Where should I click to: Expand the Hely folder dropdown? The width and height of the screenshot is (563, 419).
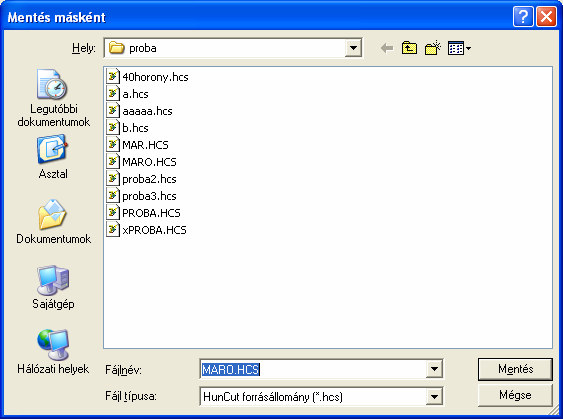coord(353,48)
